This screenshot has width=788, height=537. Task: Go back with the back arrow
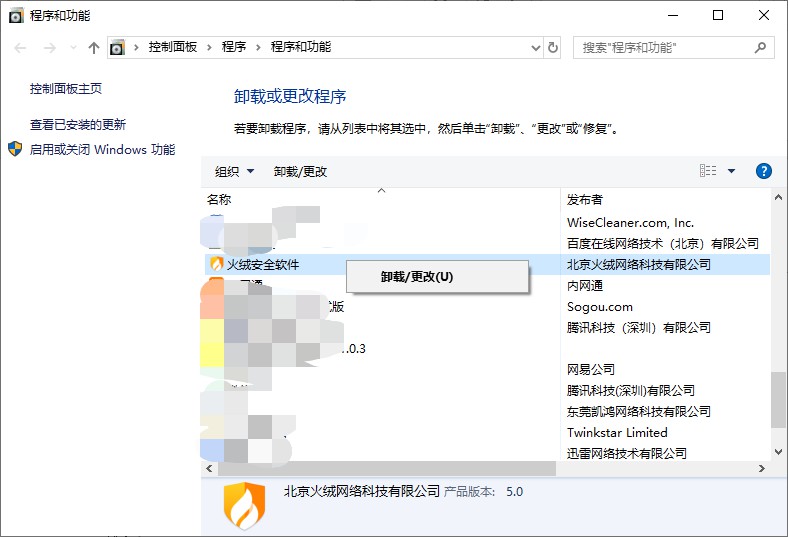click(21, 48)
